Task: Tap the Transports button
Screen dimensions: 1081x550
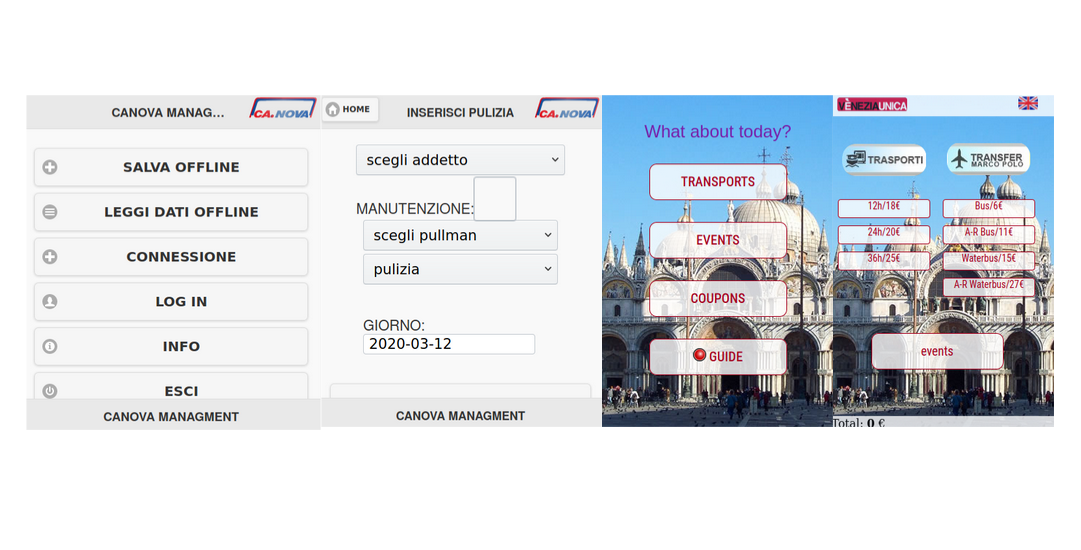Action: pos(717,182)
